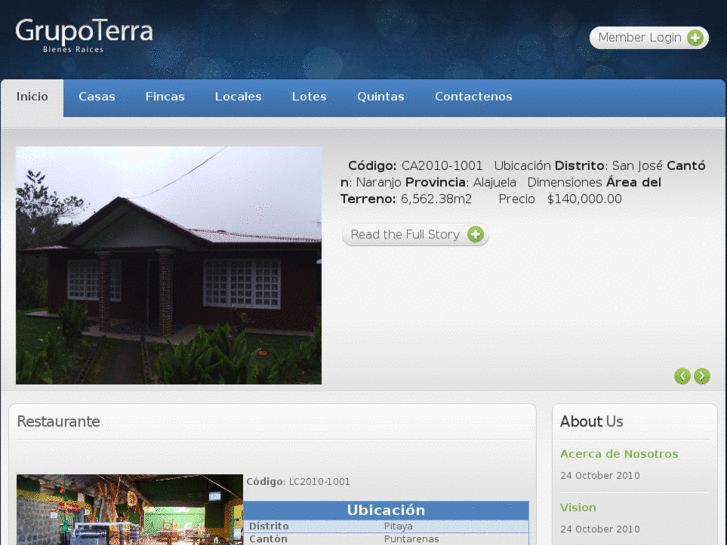Open the Fincas menu item
The width and height of the screenshot is (727, 545).
coord(165,96)
